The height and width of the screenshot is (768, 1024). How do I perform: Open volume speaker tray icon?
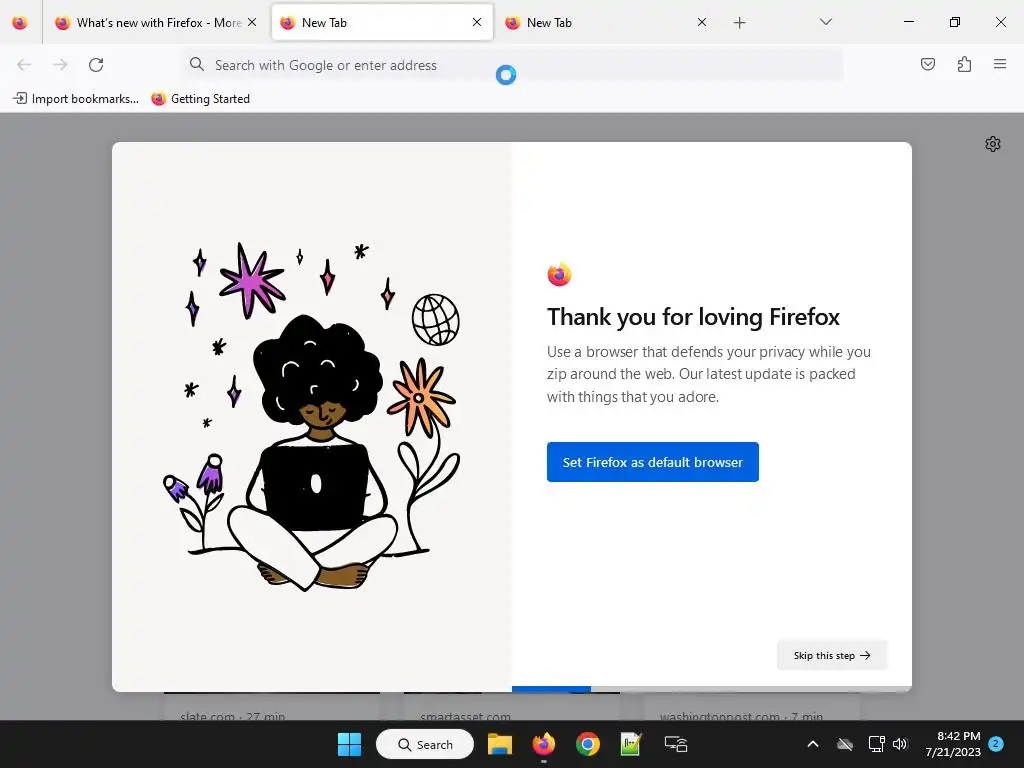point(900,744)
